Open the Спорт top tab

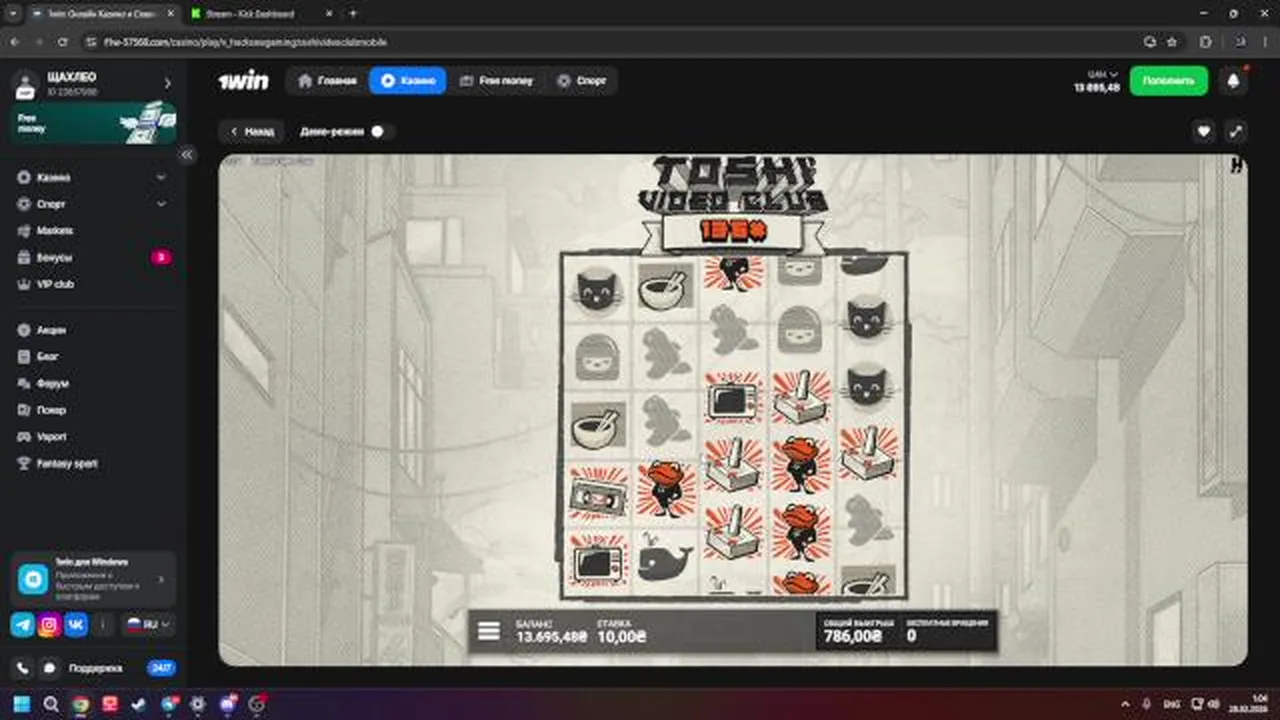582,81
